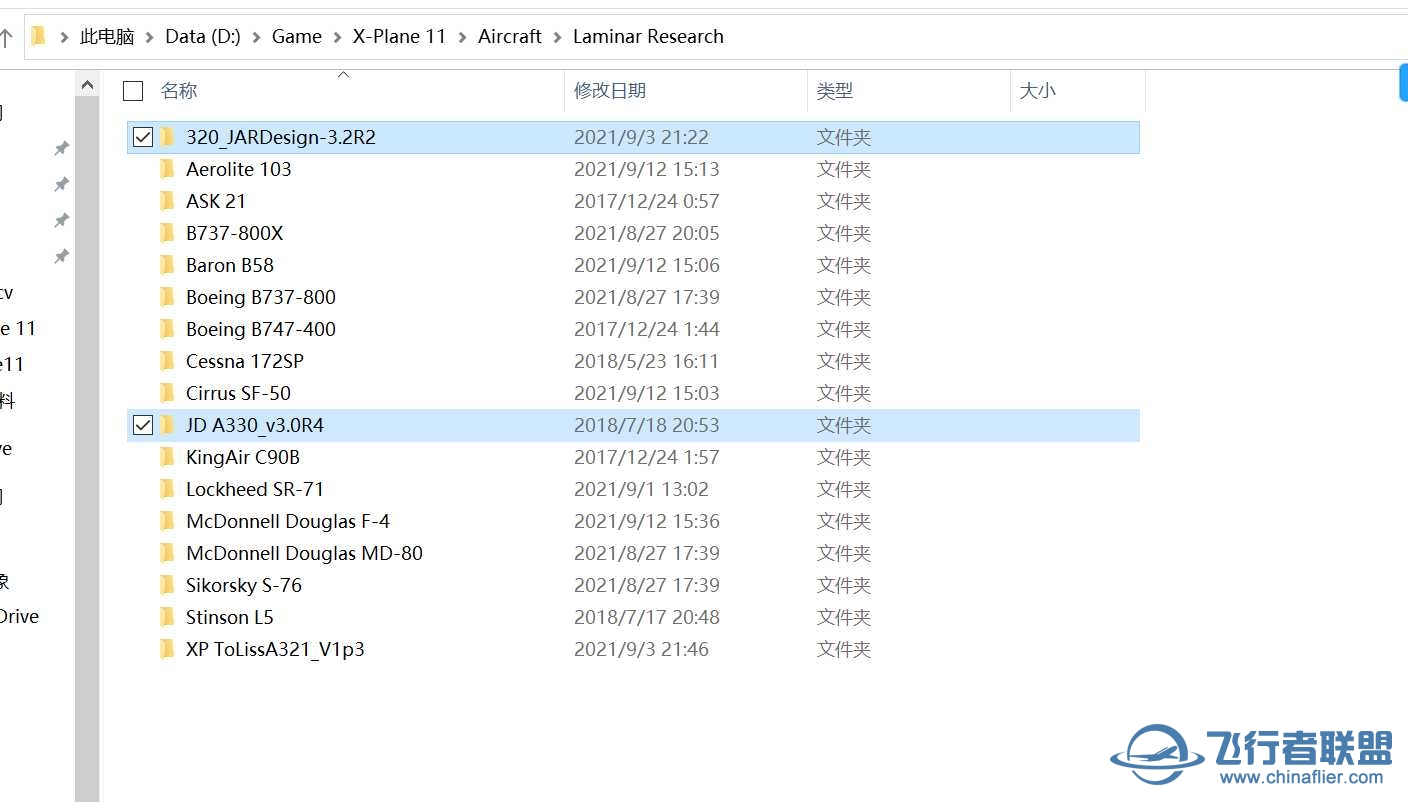Select the Sikorsky S-76 folder name

244,585
